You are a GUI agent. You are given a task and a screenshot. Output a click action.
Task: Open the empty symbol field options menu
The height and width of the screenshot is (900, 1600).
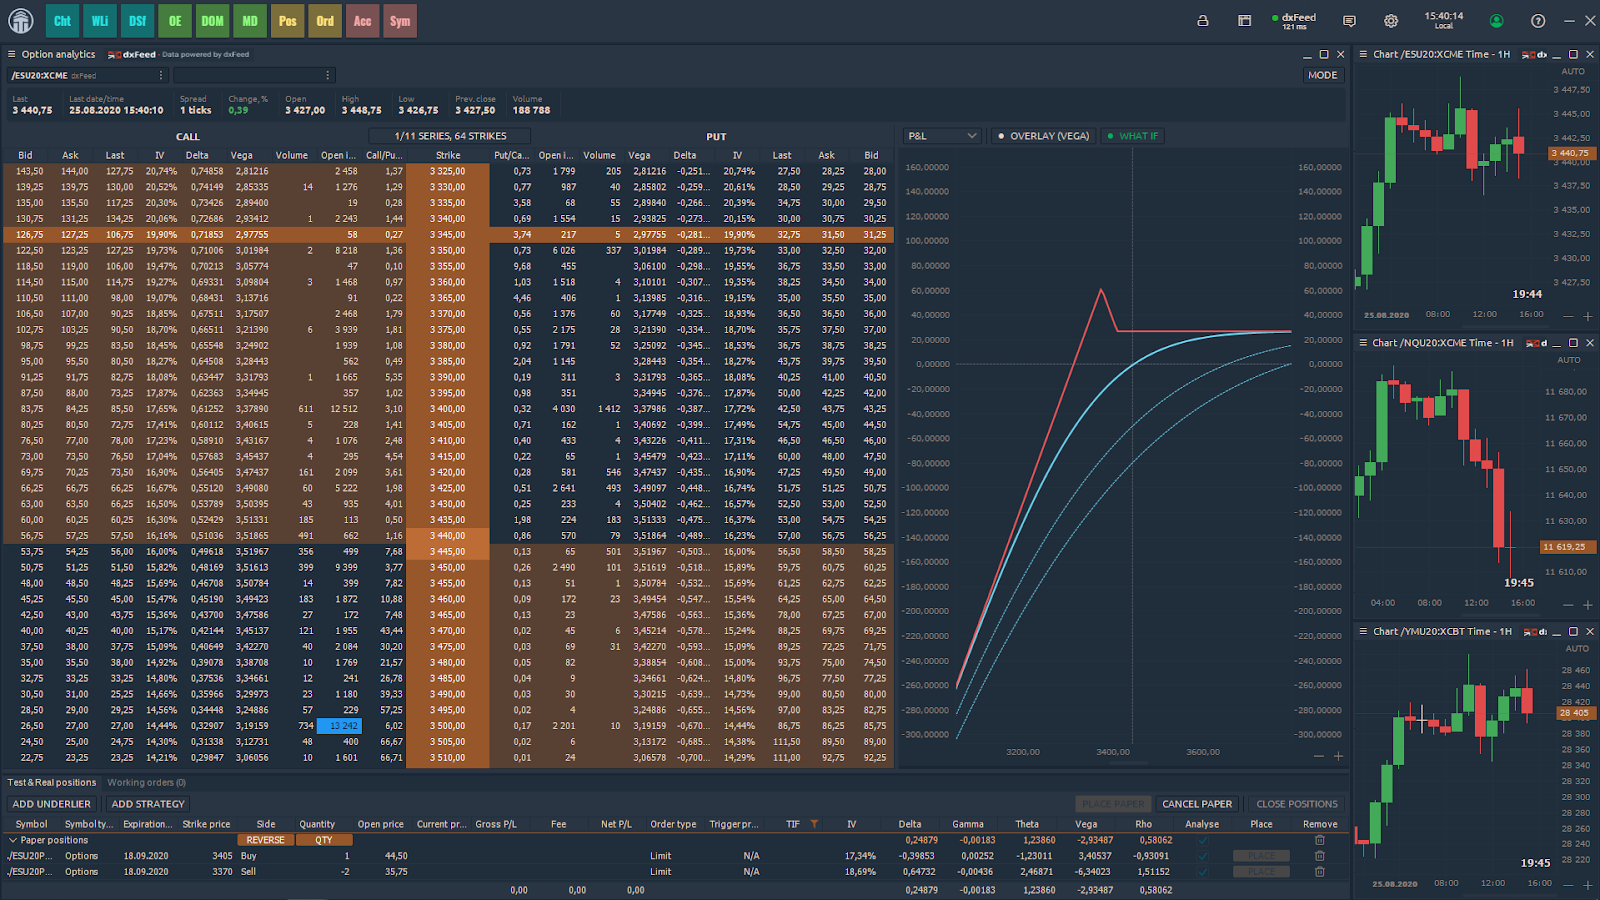coord(327,75)
